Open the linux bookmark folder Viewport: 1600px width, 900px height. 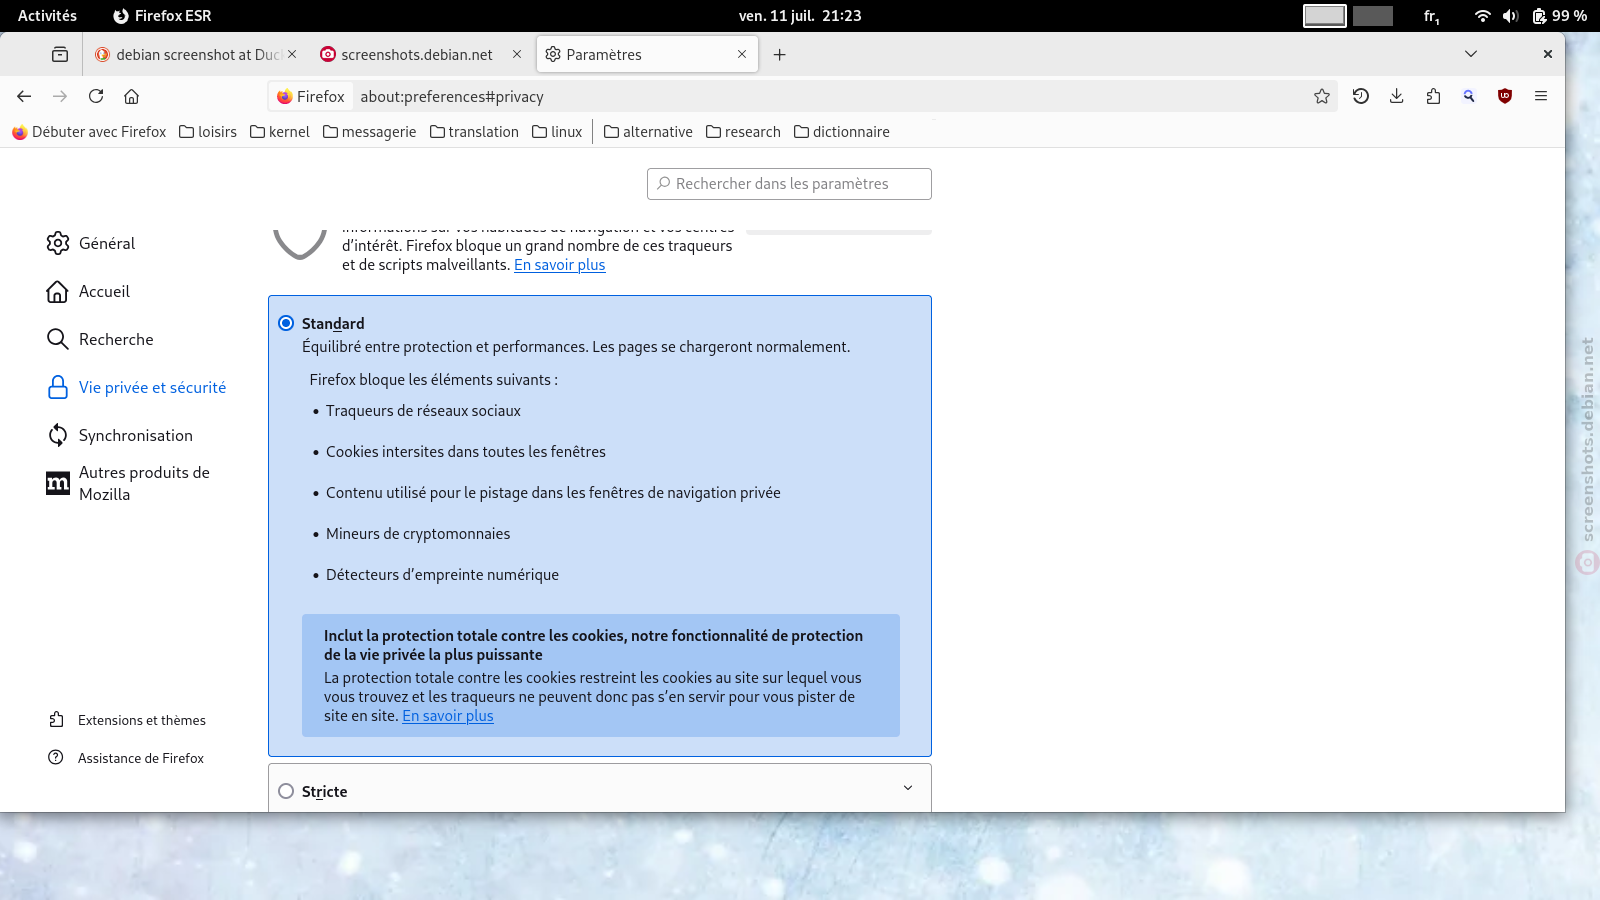(x=557, y=132)
